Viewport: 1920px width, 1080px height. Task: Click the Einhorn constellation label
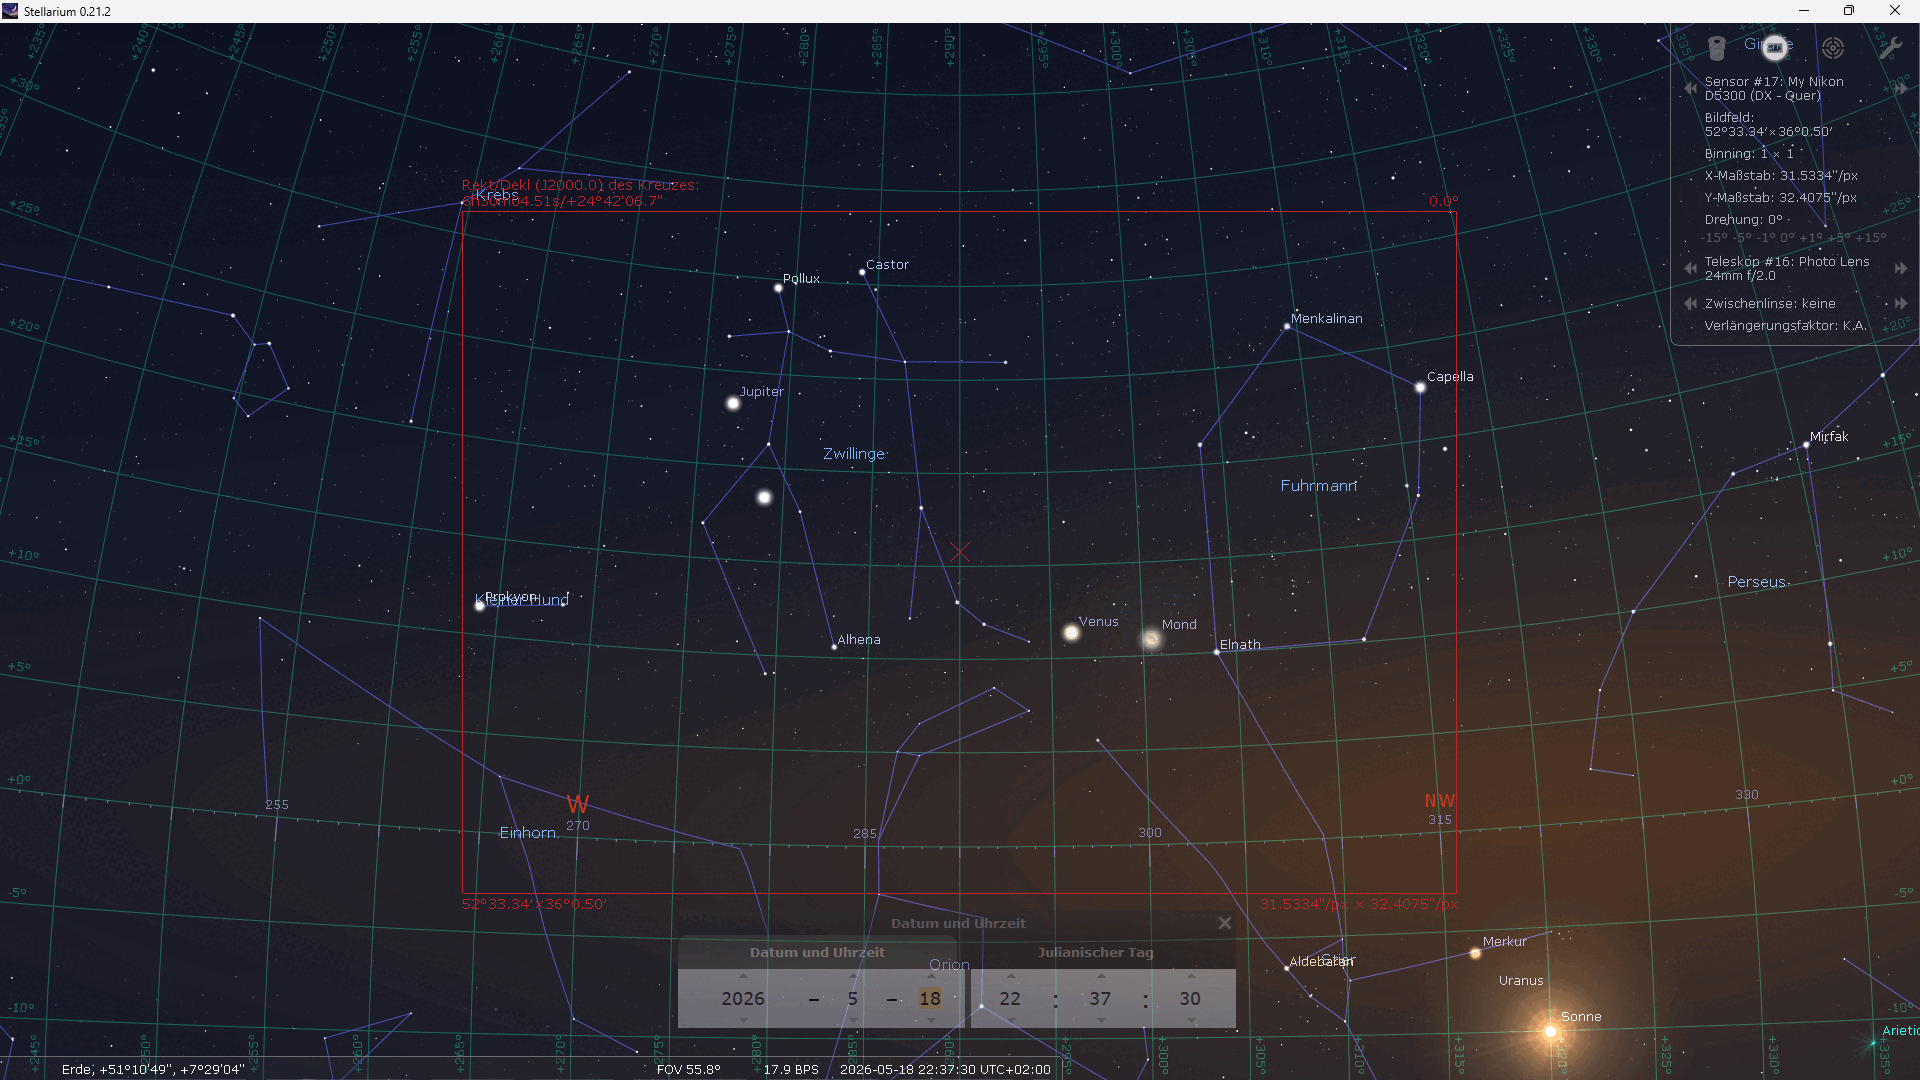[528, 833]
